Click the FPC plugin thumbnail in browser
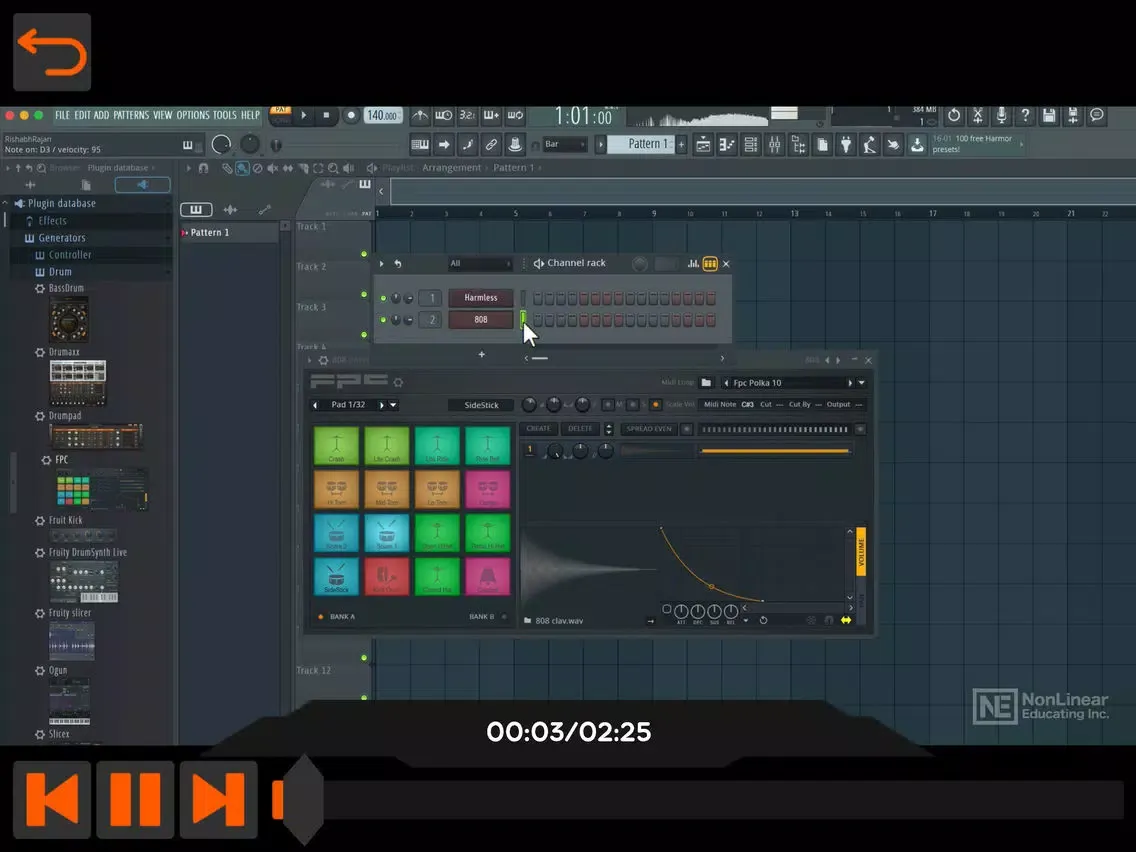Screen dimensions: 1136x852 tap(102, 489)
